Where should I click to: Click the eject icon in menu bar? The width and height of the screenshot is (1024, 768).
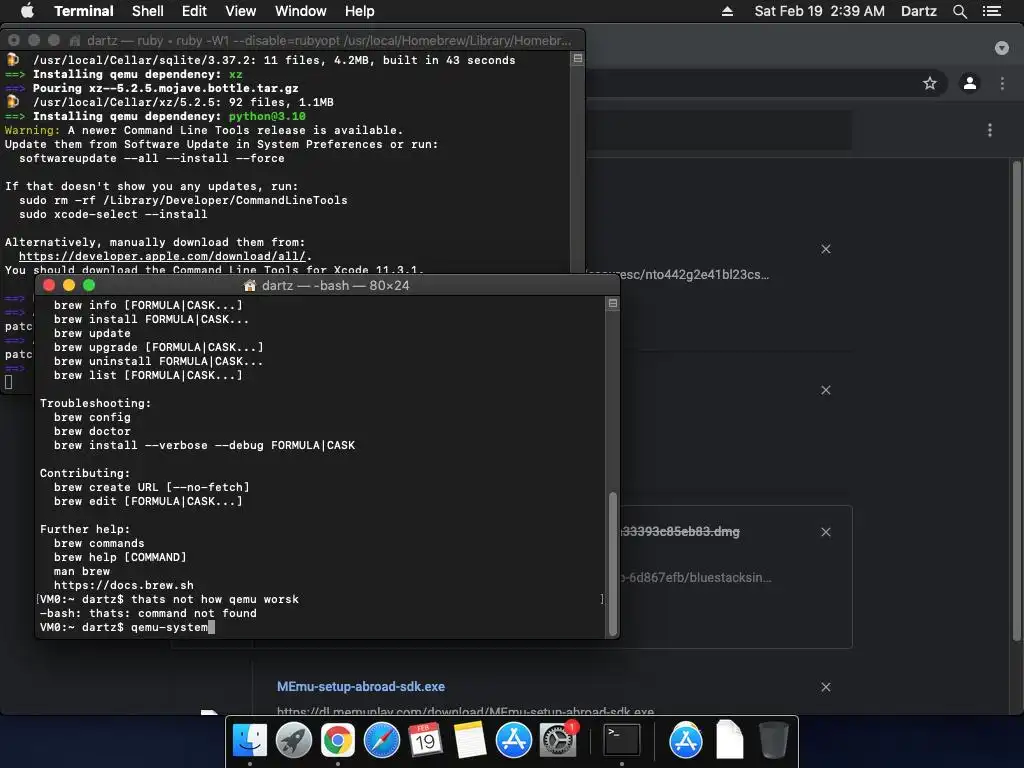(x=727, y=11)
